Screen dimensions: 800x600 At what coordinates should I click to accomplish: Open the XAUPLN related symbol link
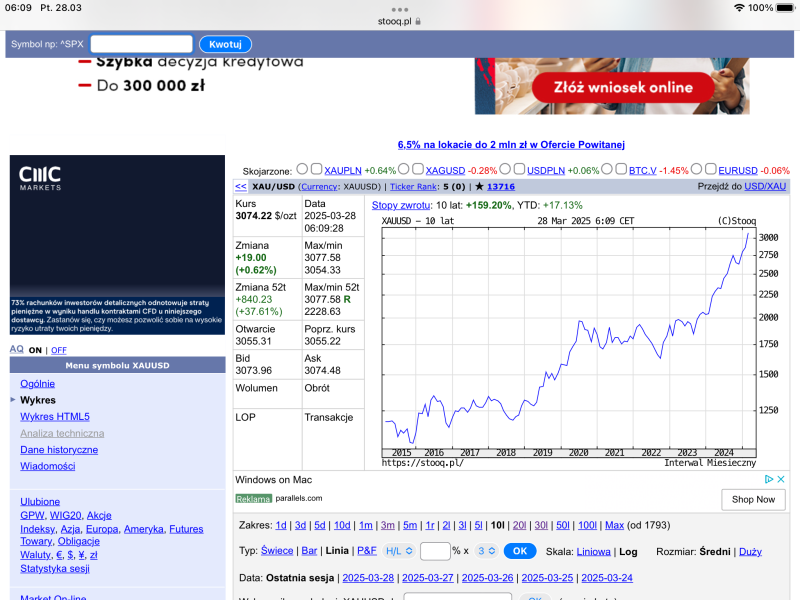343,170
